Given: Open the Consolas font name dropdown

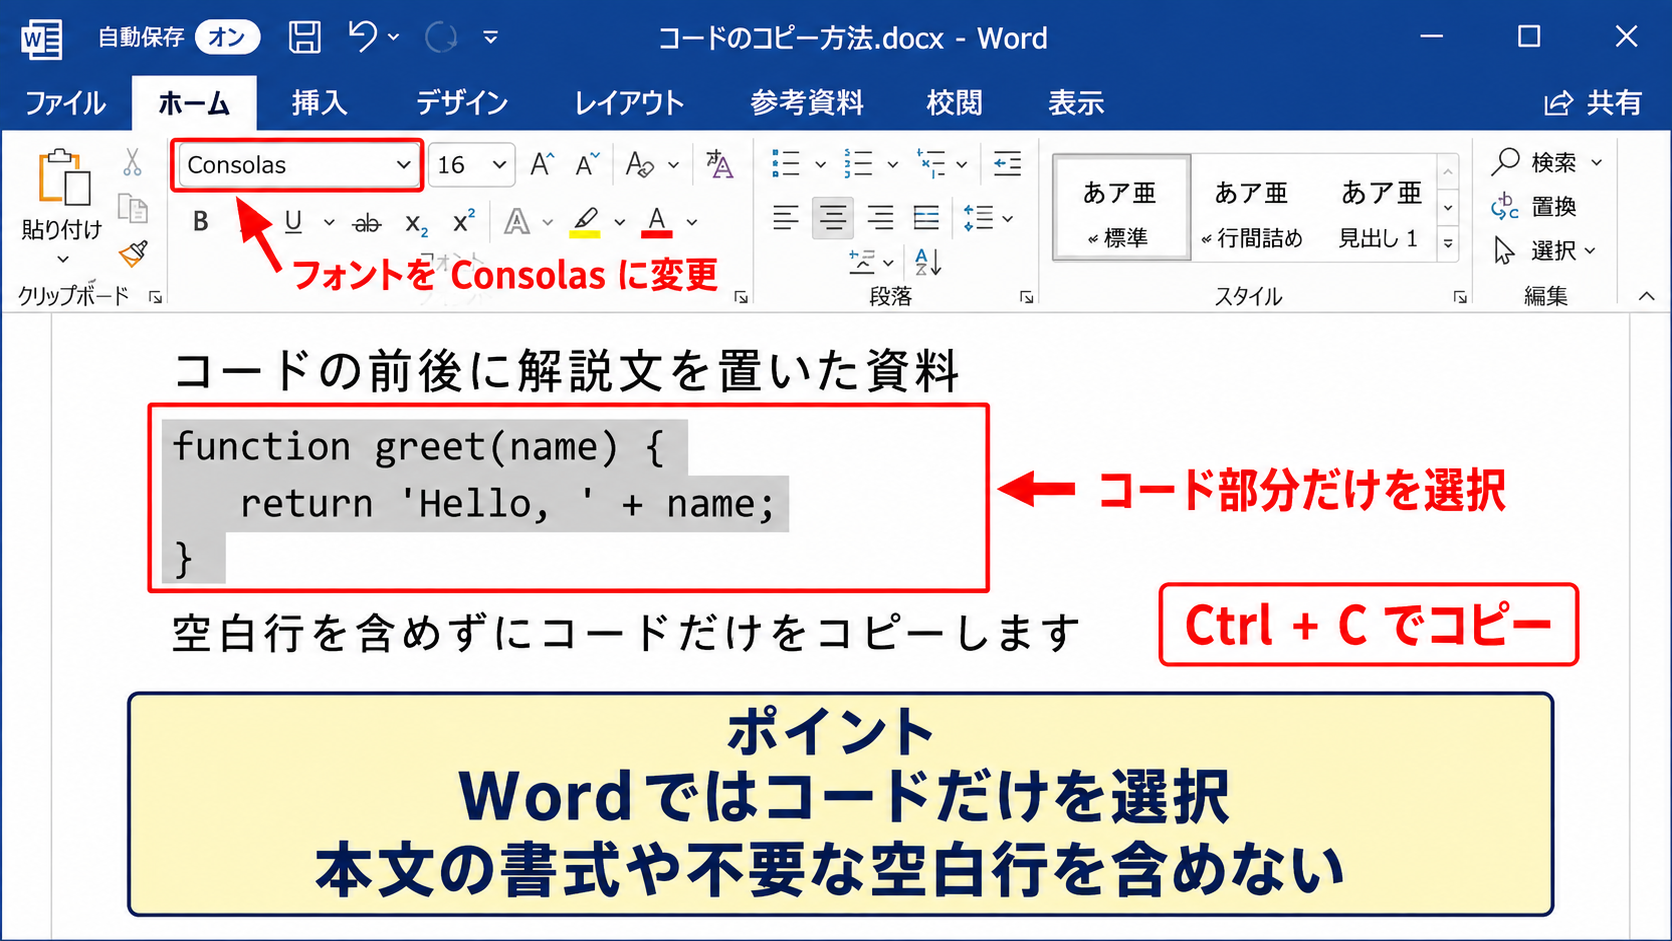Looking at the screenshot, I should pyautogui.click(x=403, y=165).
